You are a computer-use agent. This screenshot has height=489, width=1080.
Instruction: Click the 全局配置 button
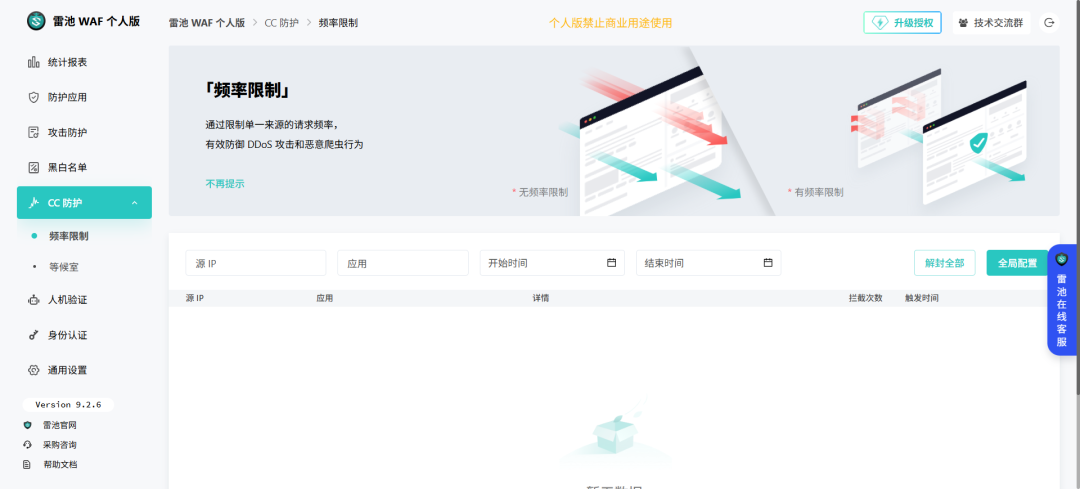point(1017,263)
